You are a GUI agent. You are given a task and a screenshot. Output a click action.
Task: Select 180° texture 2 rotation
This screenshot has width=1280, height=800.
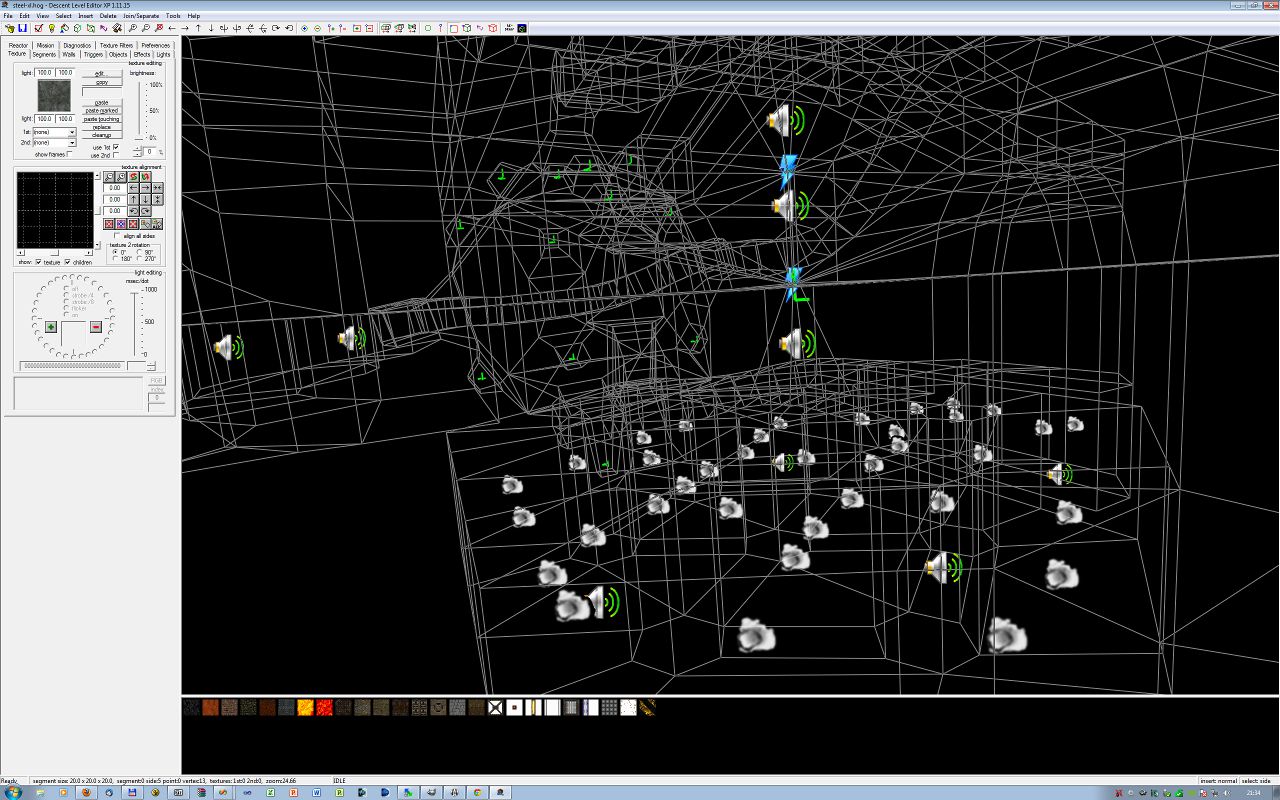[x=114, y=259]
